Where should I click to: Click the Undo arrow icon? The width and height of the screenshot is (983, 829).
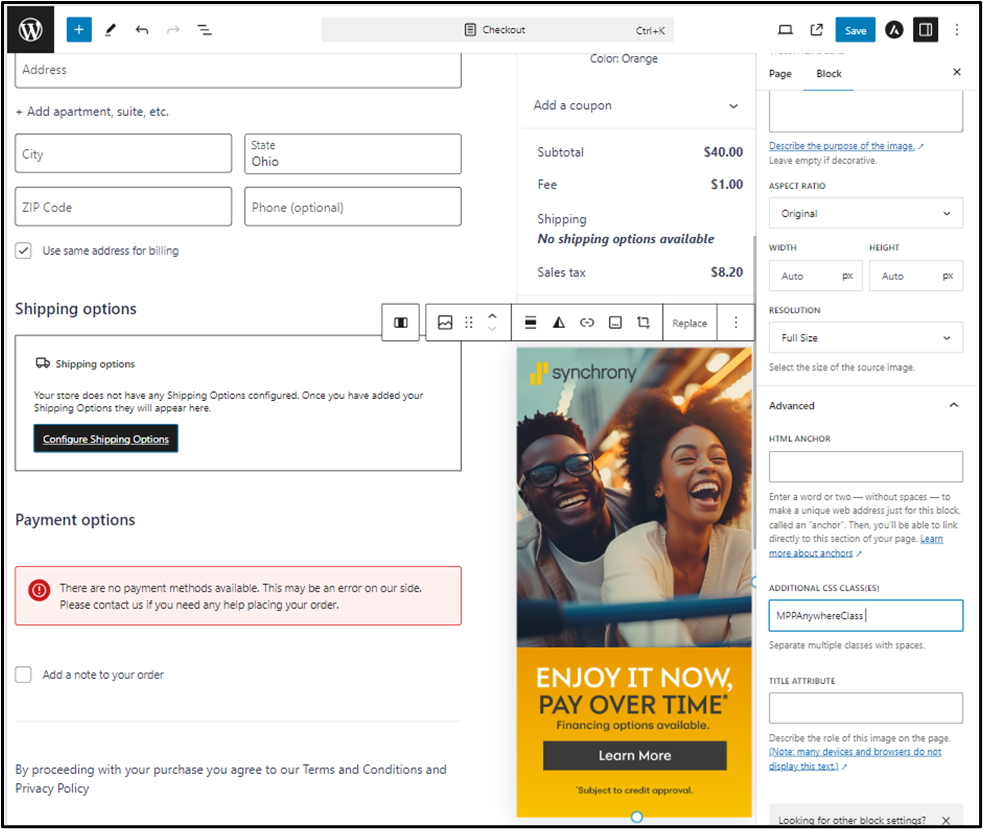coord(142,30)
